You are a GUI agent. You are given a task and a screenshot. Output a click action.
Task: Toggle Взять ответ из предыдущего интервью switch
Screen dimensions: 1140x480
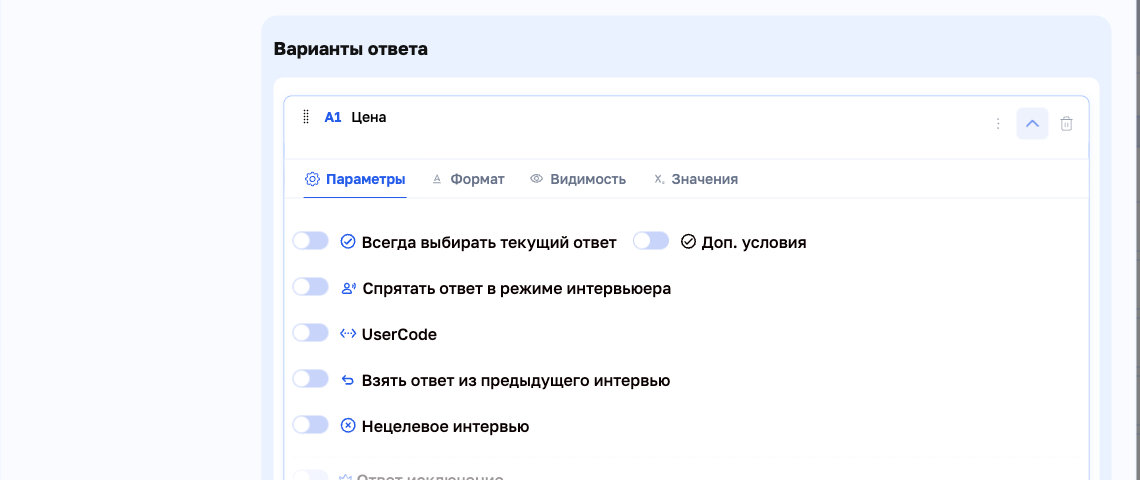310,379
